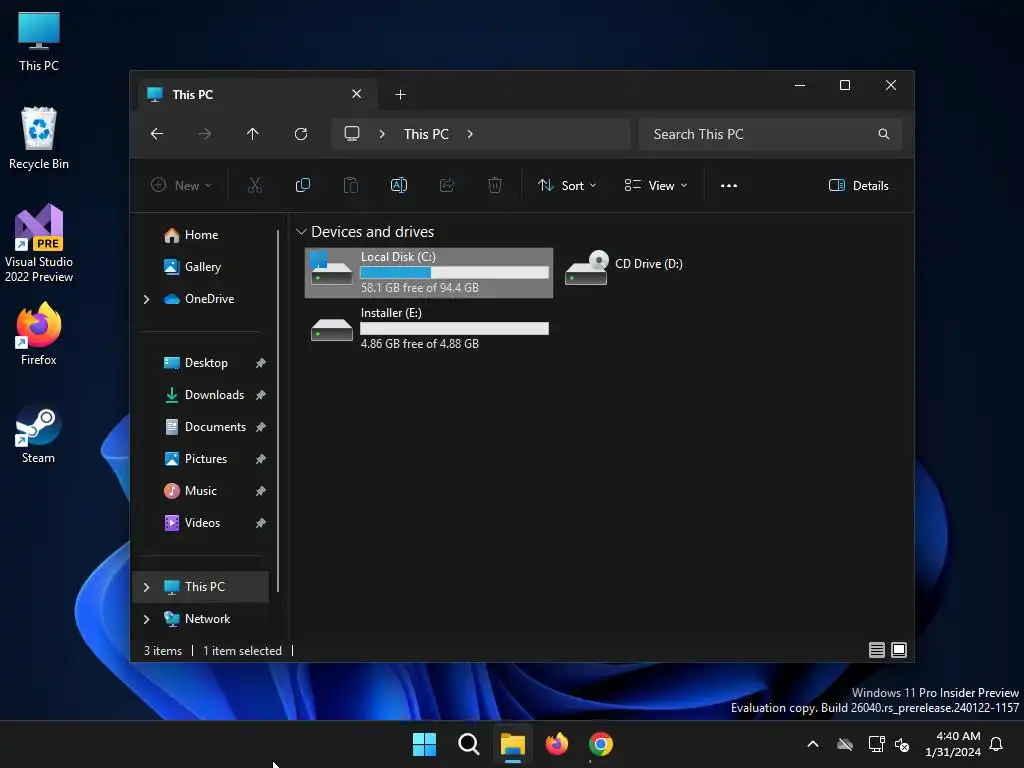1024x768 pixels.
Task: Open the notification bell in taskbar
Action: point(996,744)
